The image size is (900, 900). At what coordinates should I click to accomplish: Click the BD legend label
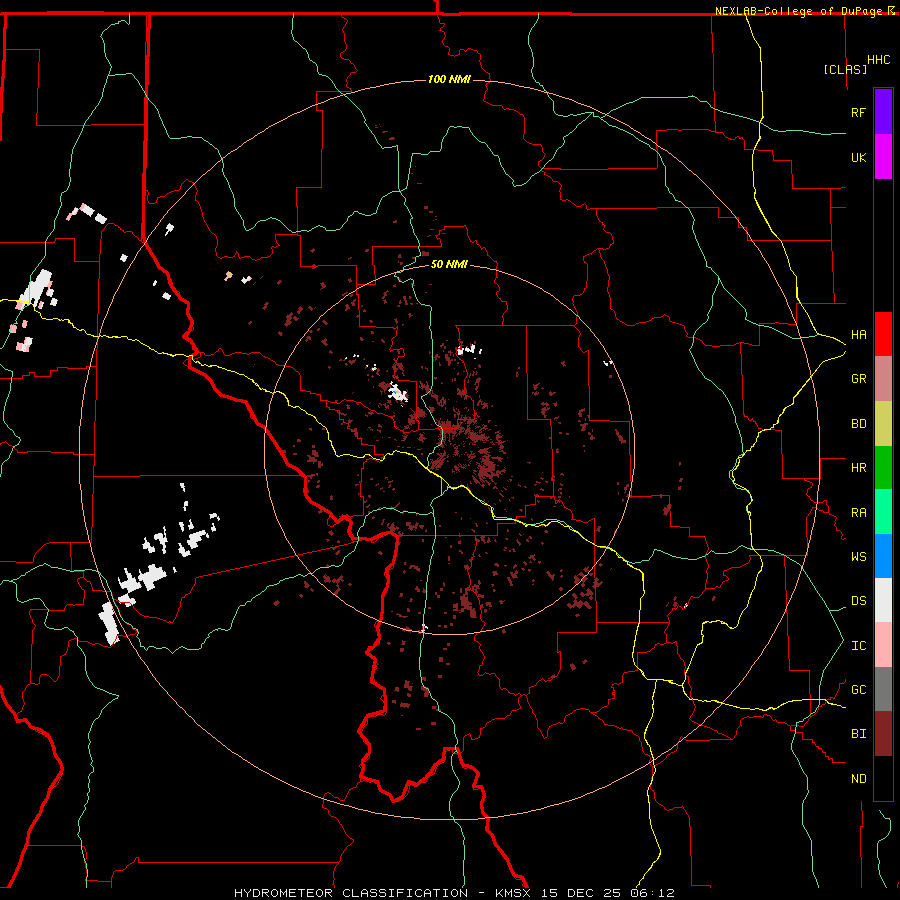[x=858, y=424]
